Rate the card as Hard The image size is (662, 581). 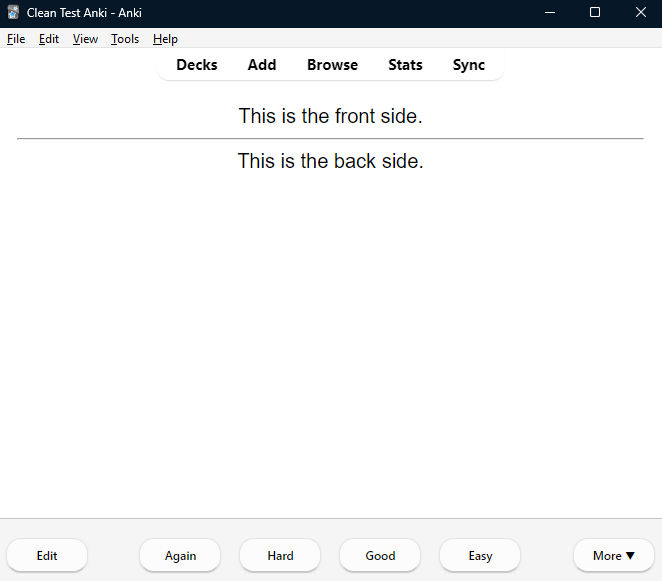pyautogui.click(x=280, y=556)
